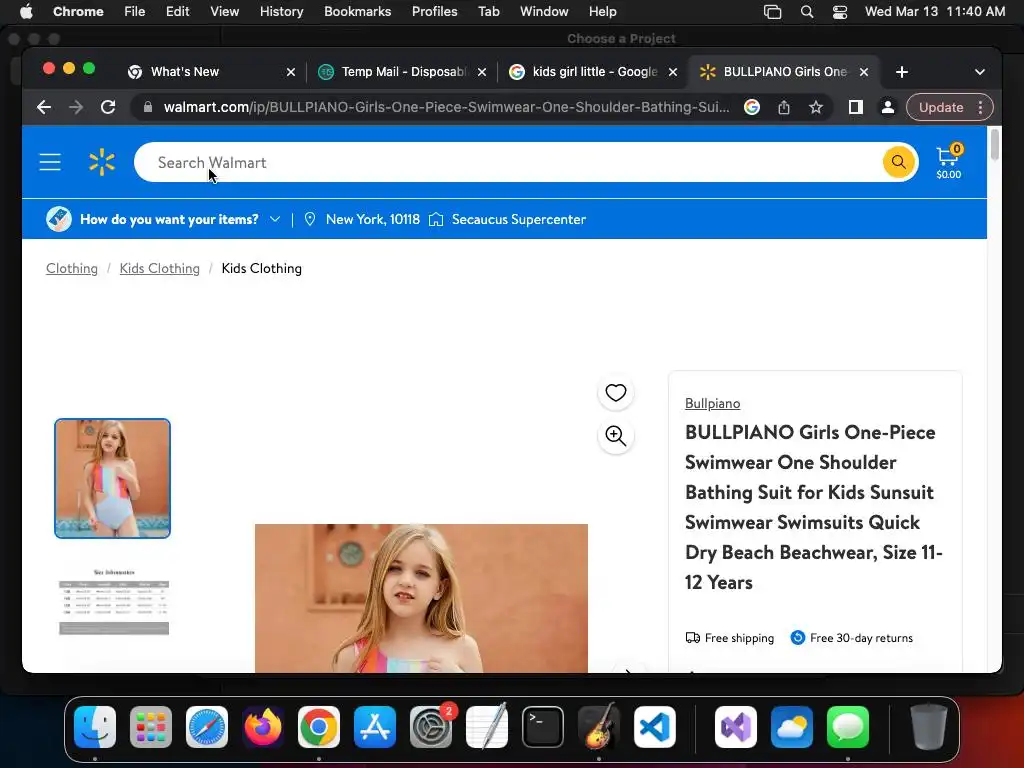Click the main product photo

[421, 598]
